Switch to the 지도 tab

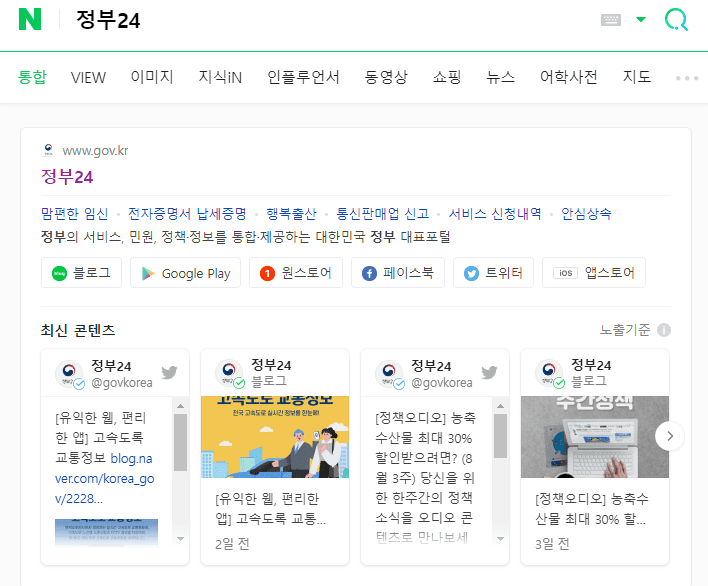[x=637, y=77]
